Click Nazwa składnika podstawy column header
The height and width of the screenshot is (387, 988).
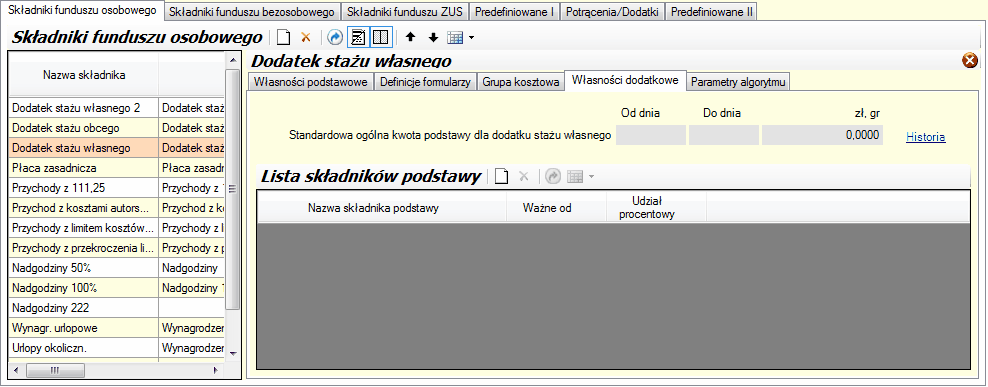click(382, 208)
